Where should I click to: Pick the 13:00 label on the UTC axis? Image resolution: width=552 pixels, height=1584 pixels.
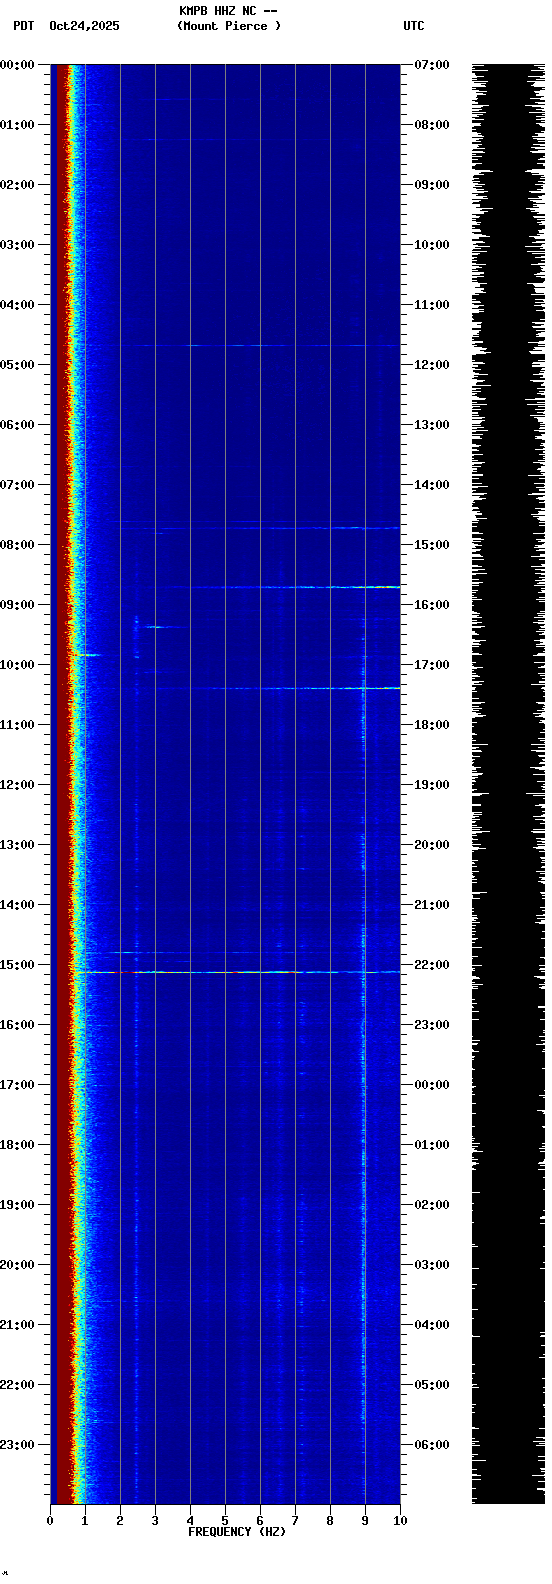click(432, 425)
